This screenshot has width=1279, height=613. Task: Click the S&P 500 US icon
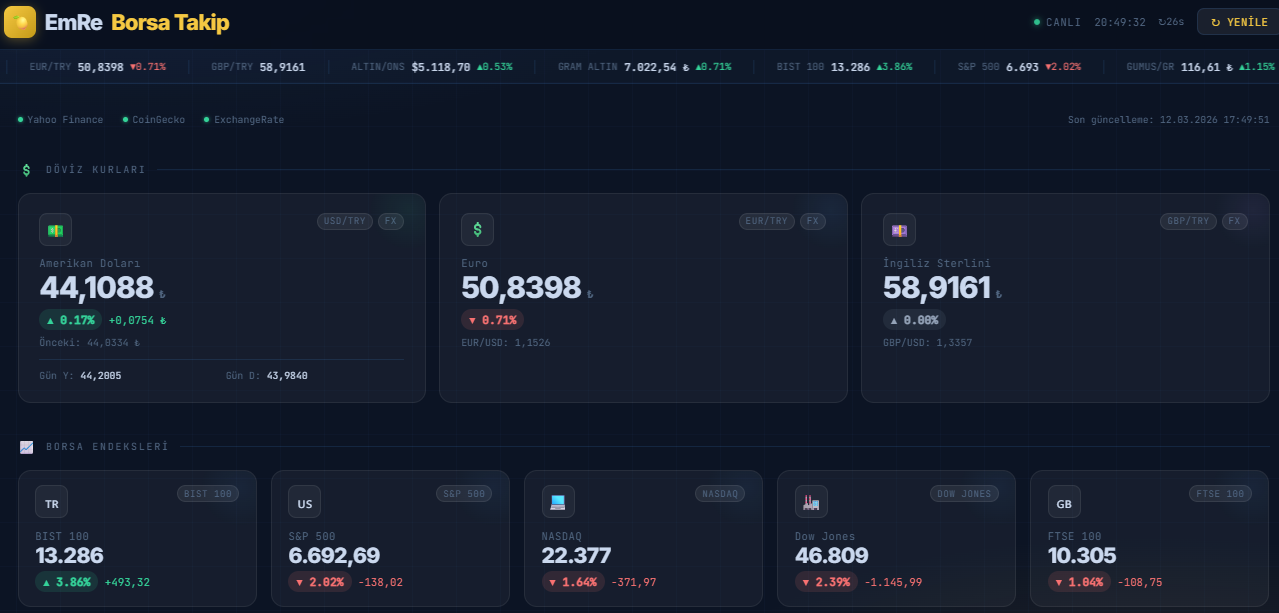click(x=304, y=502)
